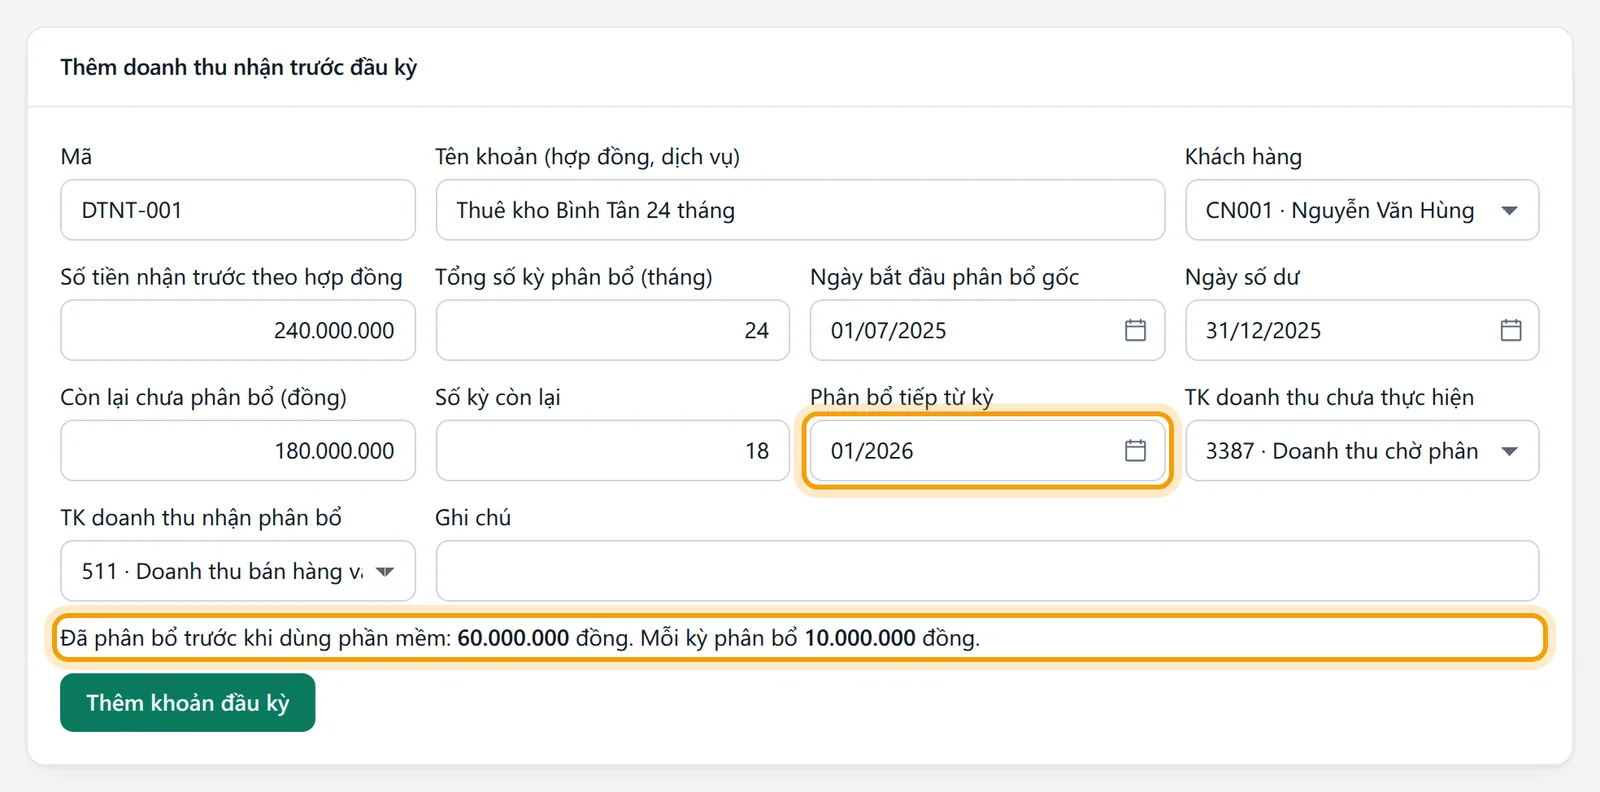Click the label Mã
Viewport: 1600px width, 792px height.
(x=76, y=157)
